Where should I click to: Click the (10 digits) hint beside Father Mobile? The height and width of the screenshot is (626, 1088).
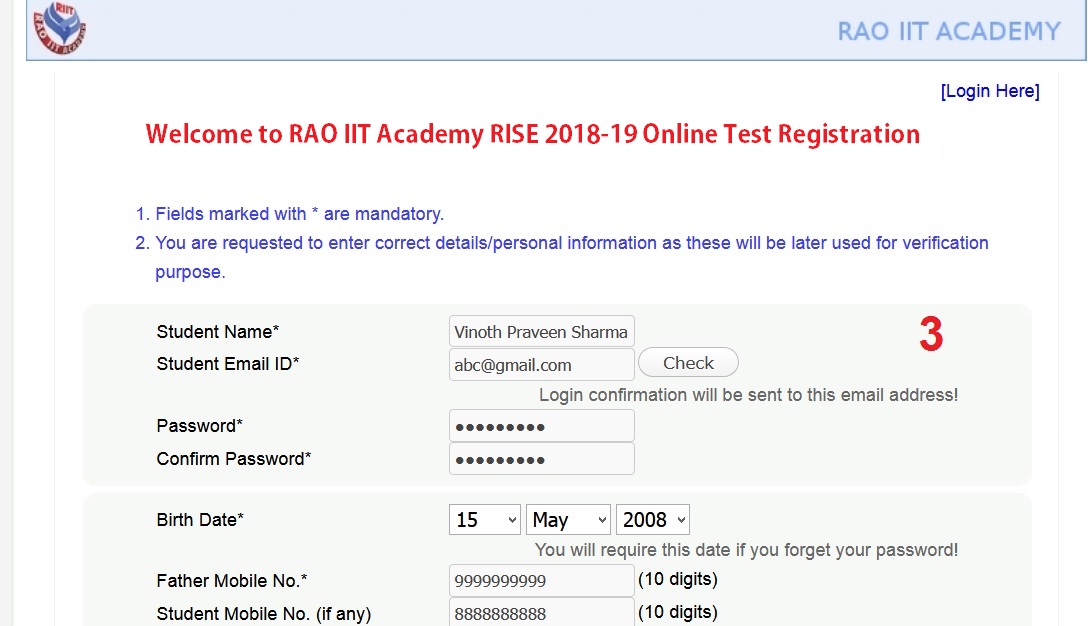point(678,579)
